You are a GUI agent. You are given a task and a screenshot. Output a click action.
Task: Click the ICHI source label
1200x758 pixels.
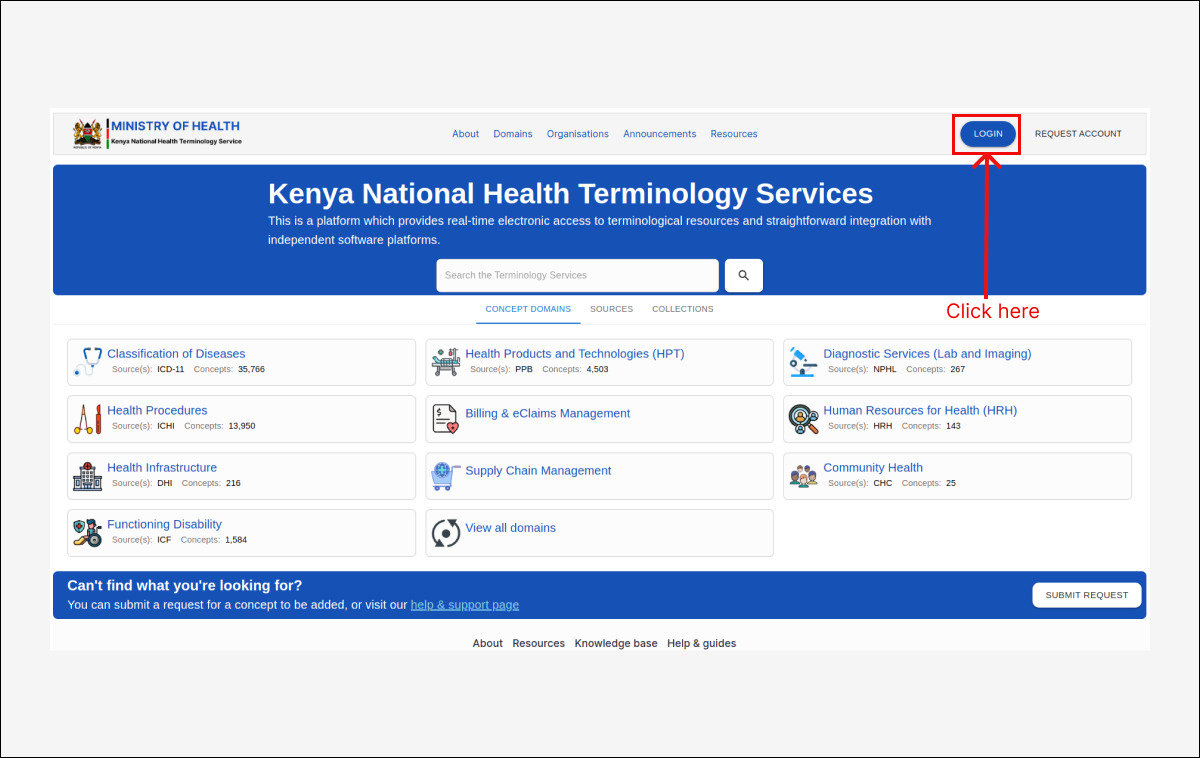coord(166,426)
